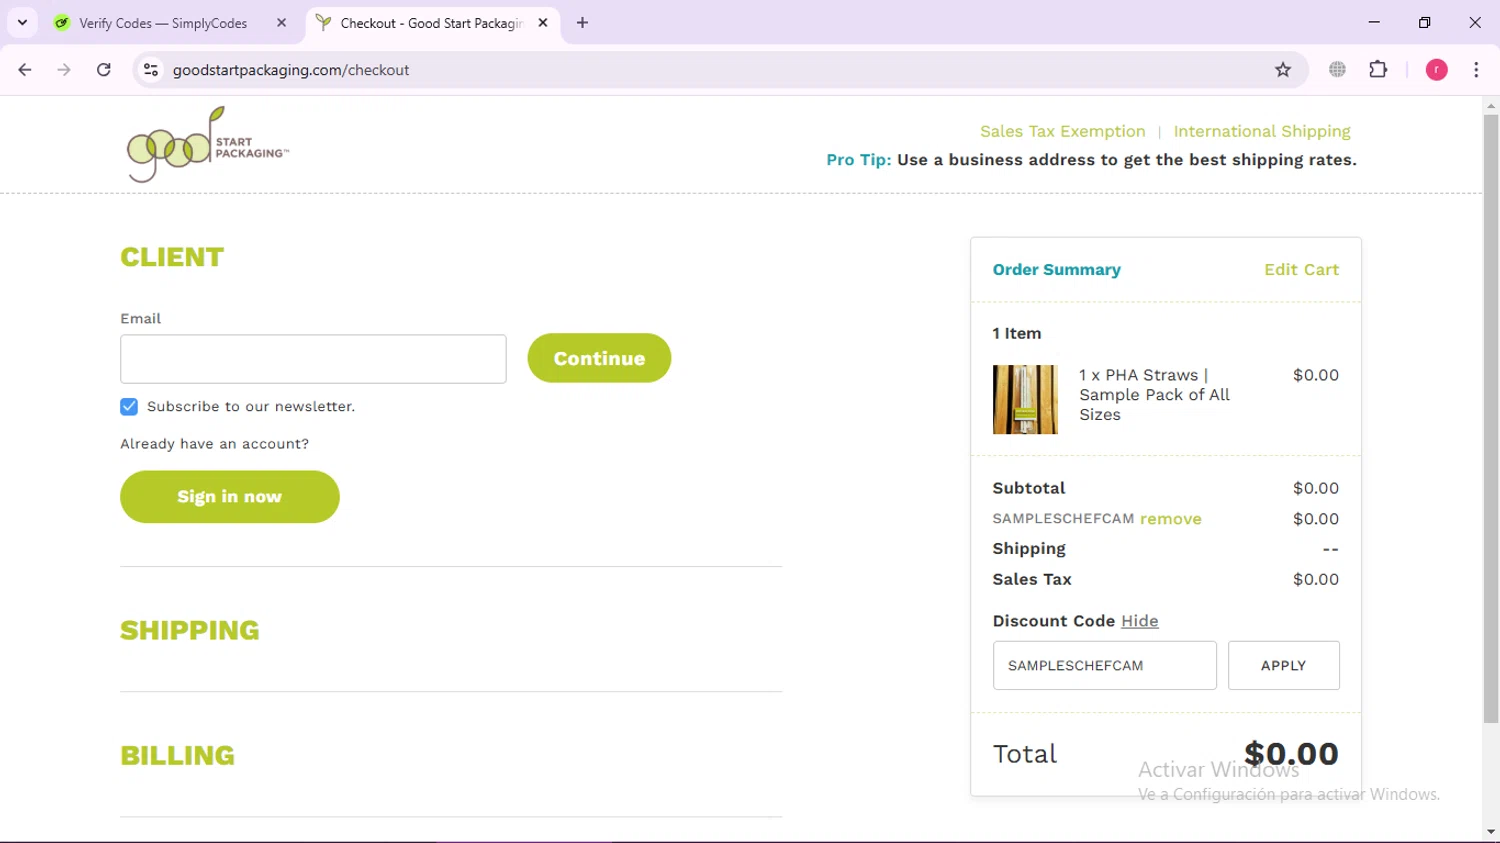Click the scrollbar up arrow
Image resolution: width=1500 pixels, height=843 pixels.
click(x=1490, y=105)
